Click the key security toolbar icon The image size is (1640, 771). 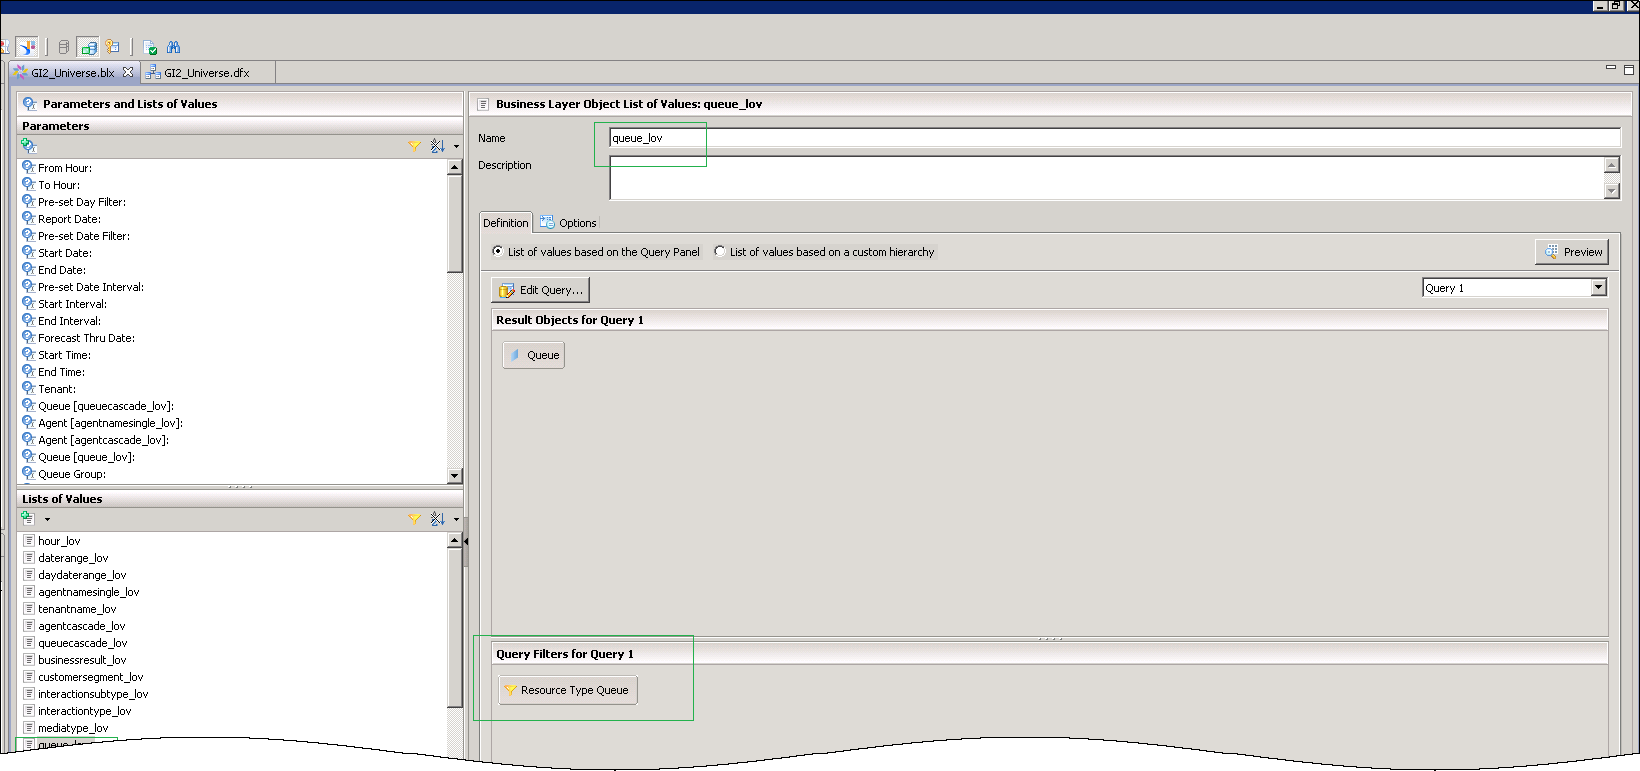(113, 47)
